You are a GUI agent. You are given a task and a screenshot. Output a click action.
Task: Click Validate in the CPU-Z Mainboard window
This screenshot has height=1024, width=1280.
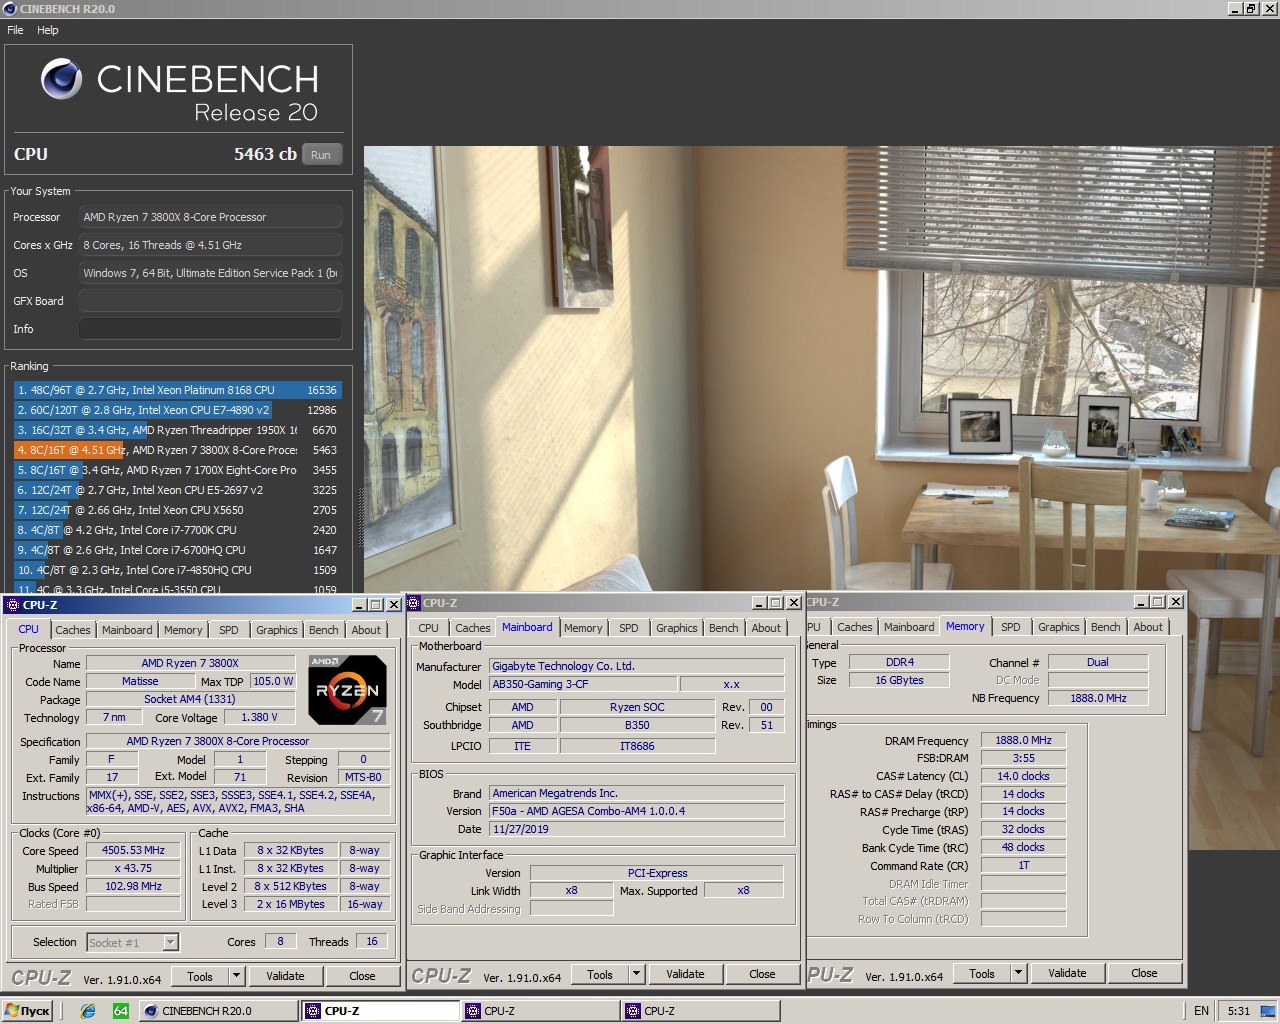pos(685,974)
